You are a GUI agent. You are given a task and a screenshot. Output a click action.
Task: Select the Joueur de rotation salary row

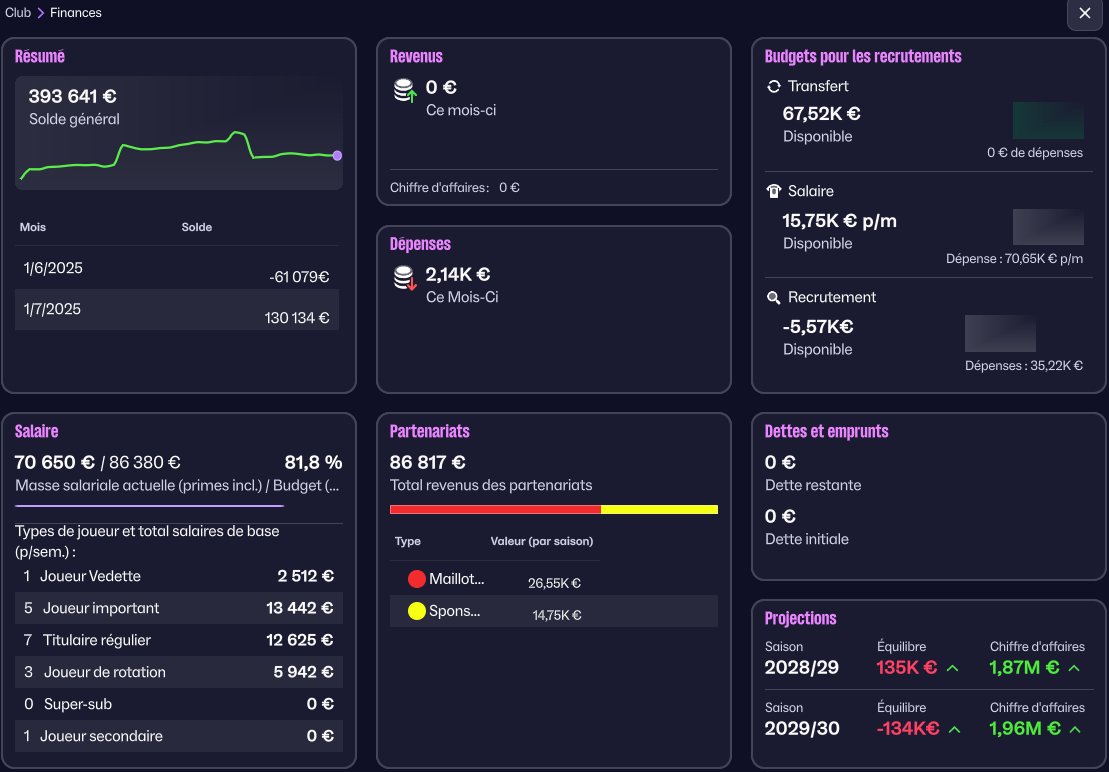tap(179, 672)
